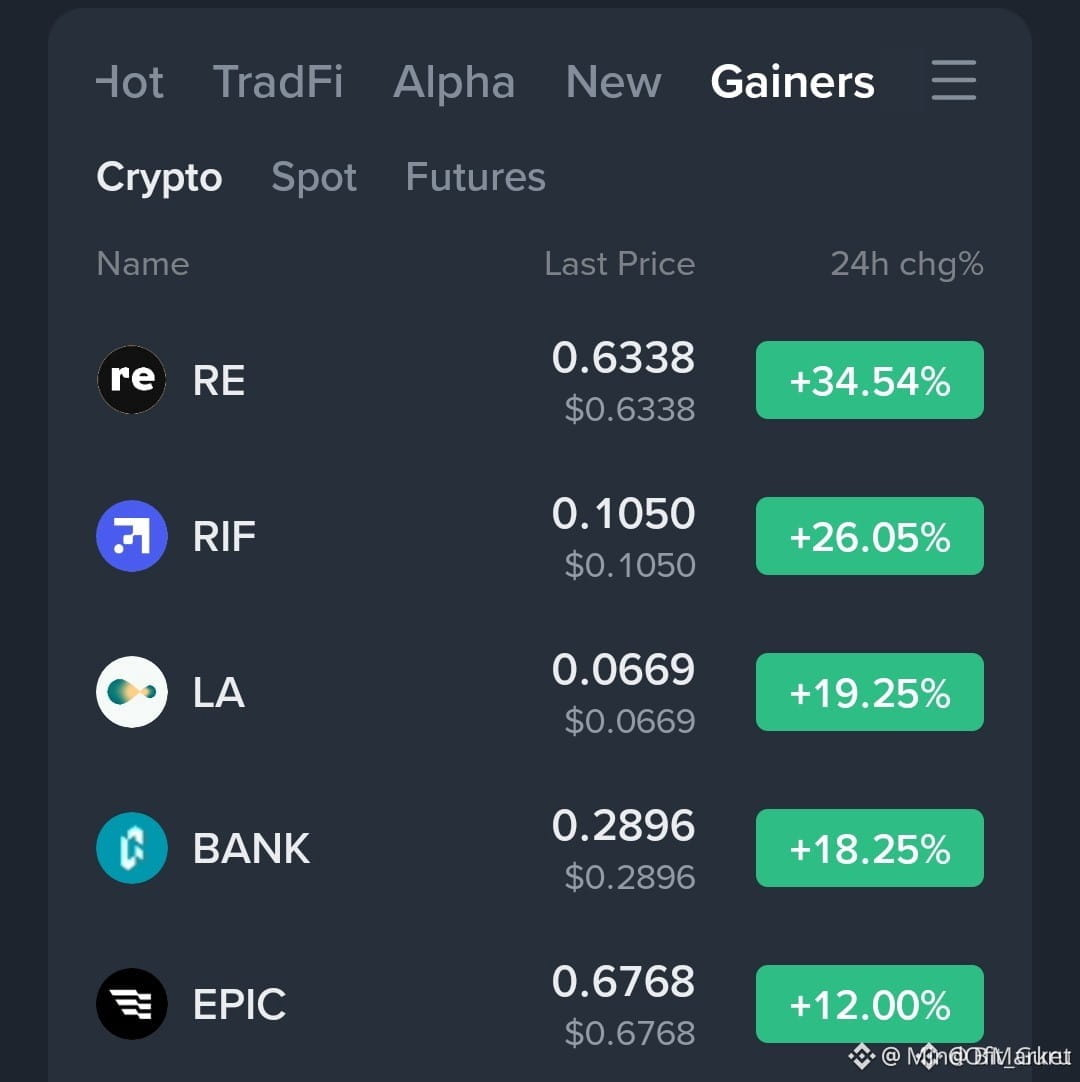Tap the BANK coin logo
Screen dimensions: 1080x1082
click(x=131, y=847)
